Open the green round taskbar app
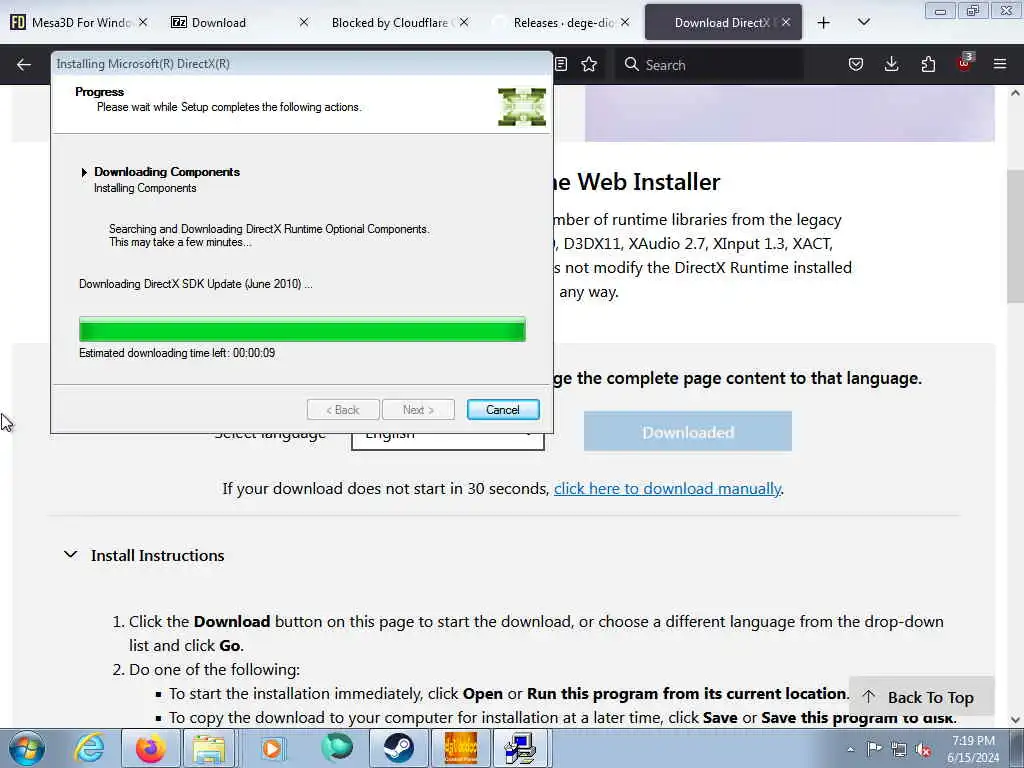The image size is (1024, 768). click(x=336, y=748)
